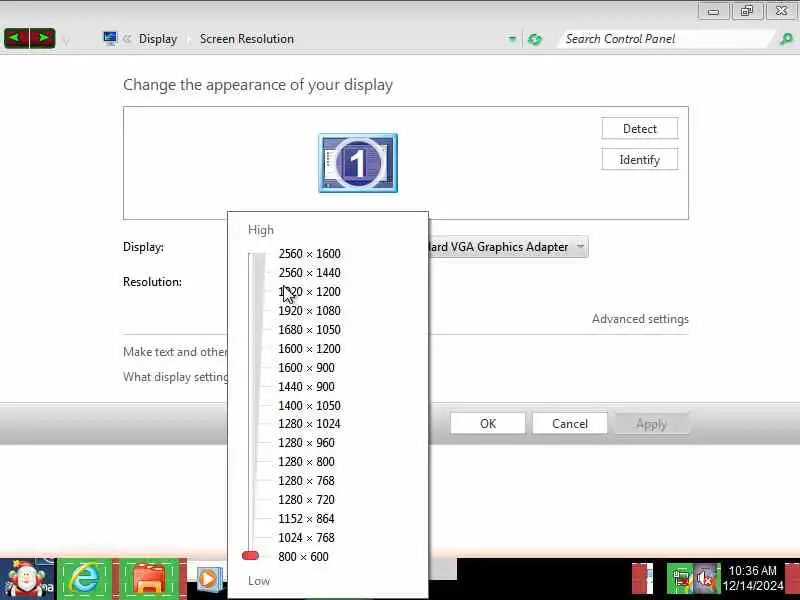Select the monitor 1 display thumbnail
Screen dimensions: 800x600
[358, 163]
